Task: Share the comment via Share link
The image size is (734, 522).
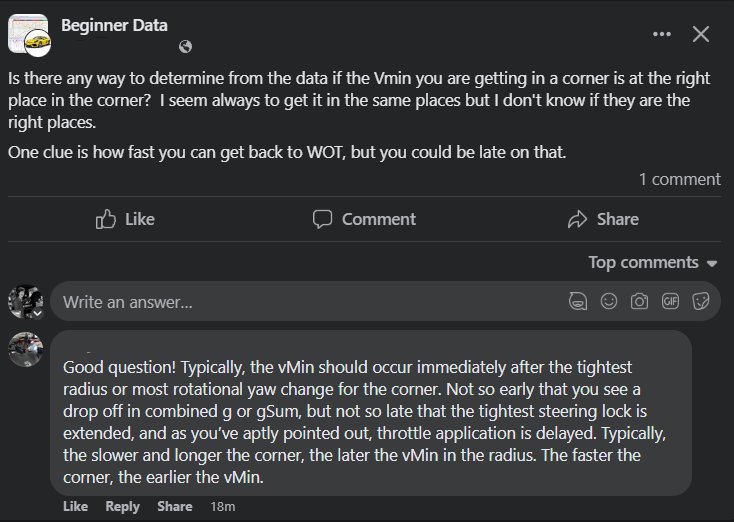Action: tap(175, 506)
